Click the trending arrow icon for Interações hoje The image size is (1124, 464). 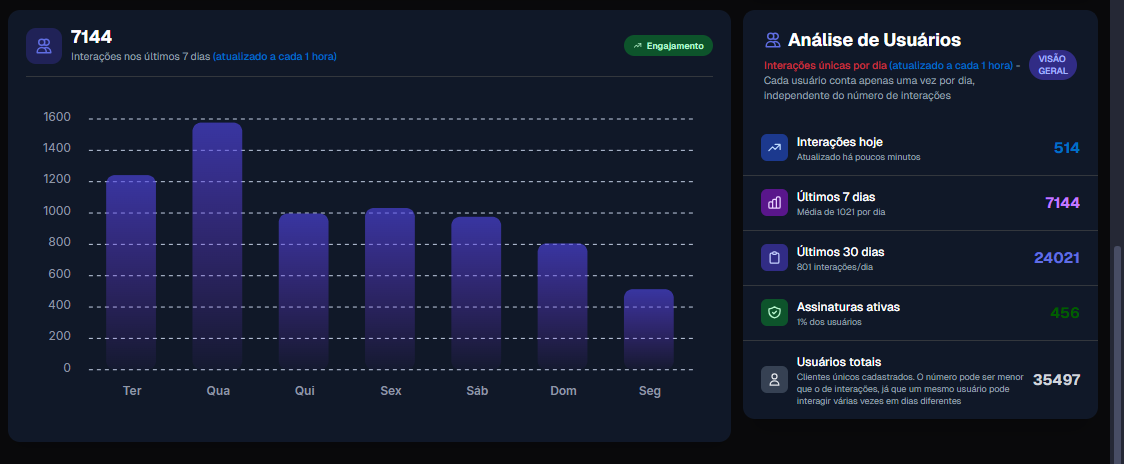[x=774, y=148]
